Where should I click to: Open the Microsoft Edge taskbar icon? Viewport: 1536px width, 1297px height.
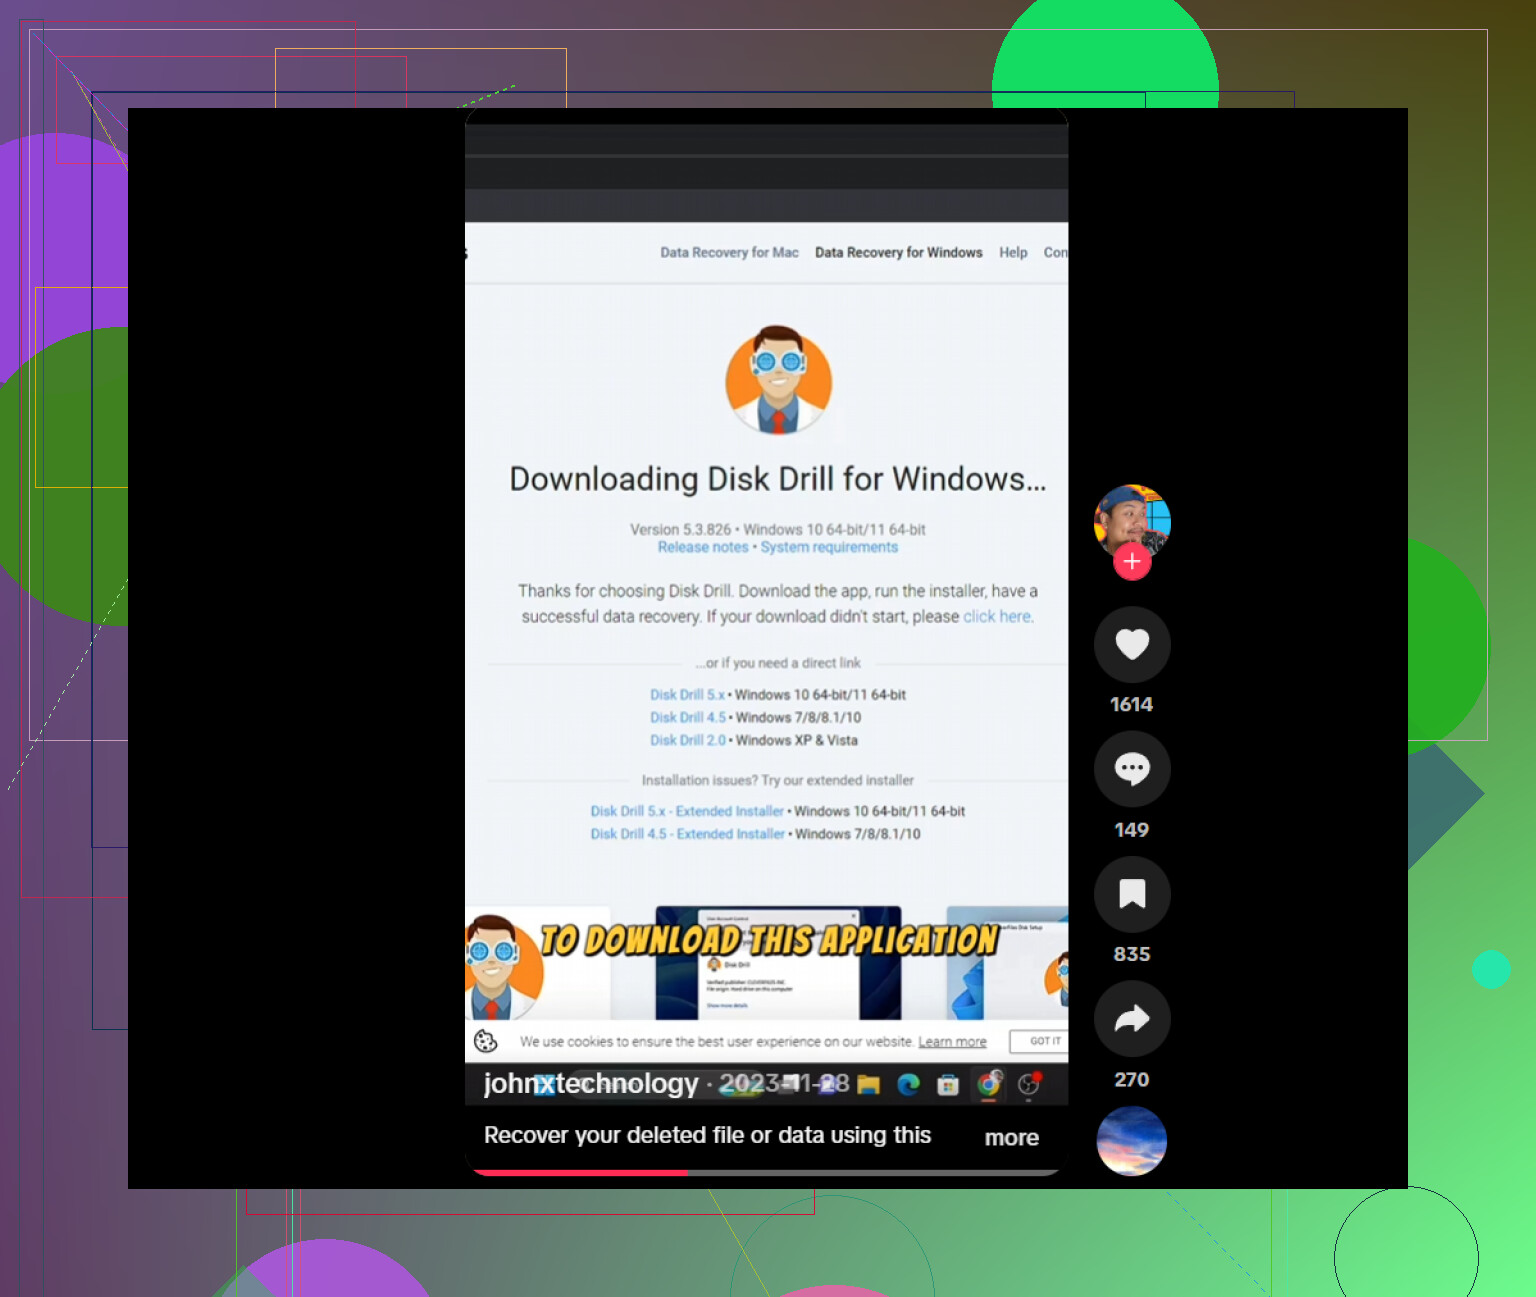pos(908,1084)
